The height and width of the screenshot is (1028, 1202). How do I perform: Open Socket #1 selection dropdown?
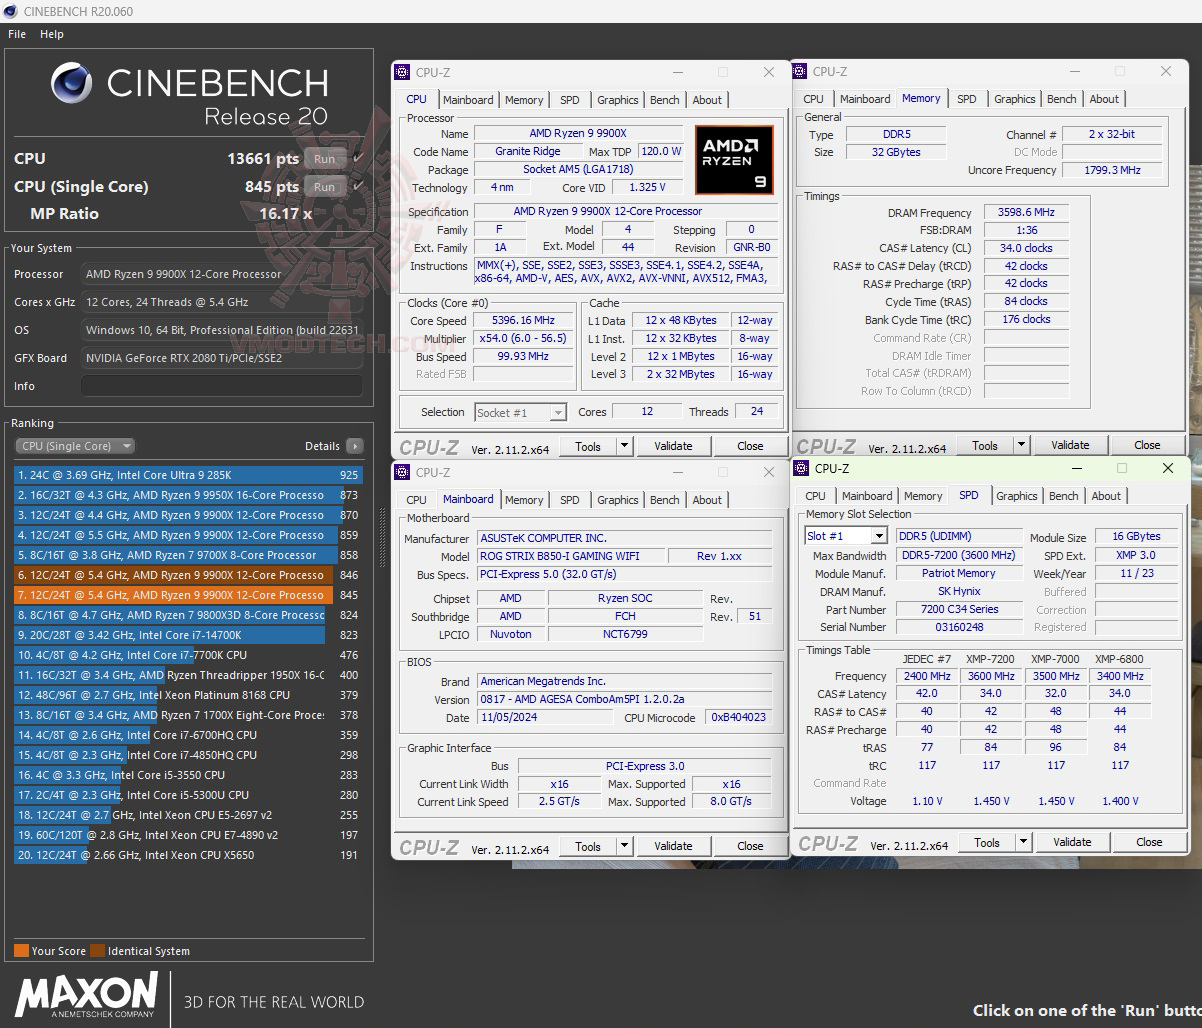[x=520, y=412]
